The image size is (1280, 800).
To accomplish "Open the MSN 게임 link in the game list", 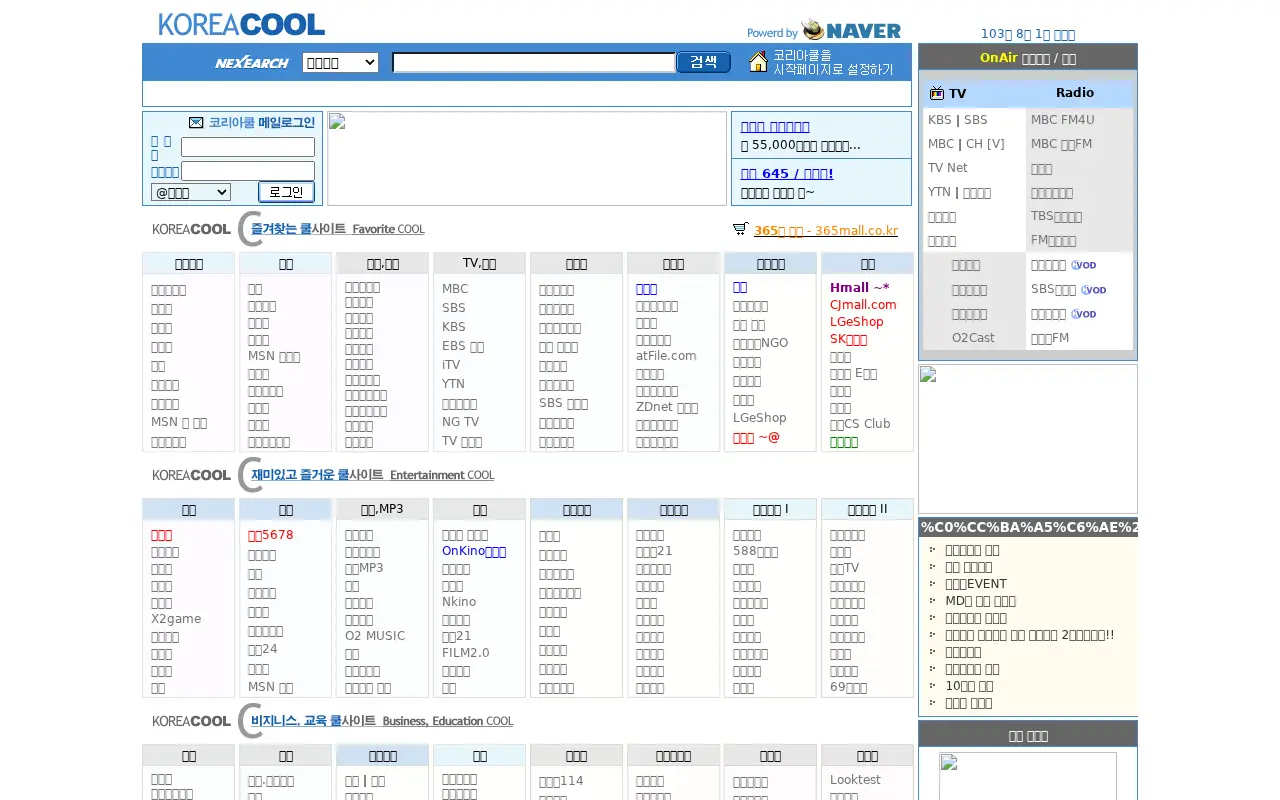I will [x=270, y=687].
